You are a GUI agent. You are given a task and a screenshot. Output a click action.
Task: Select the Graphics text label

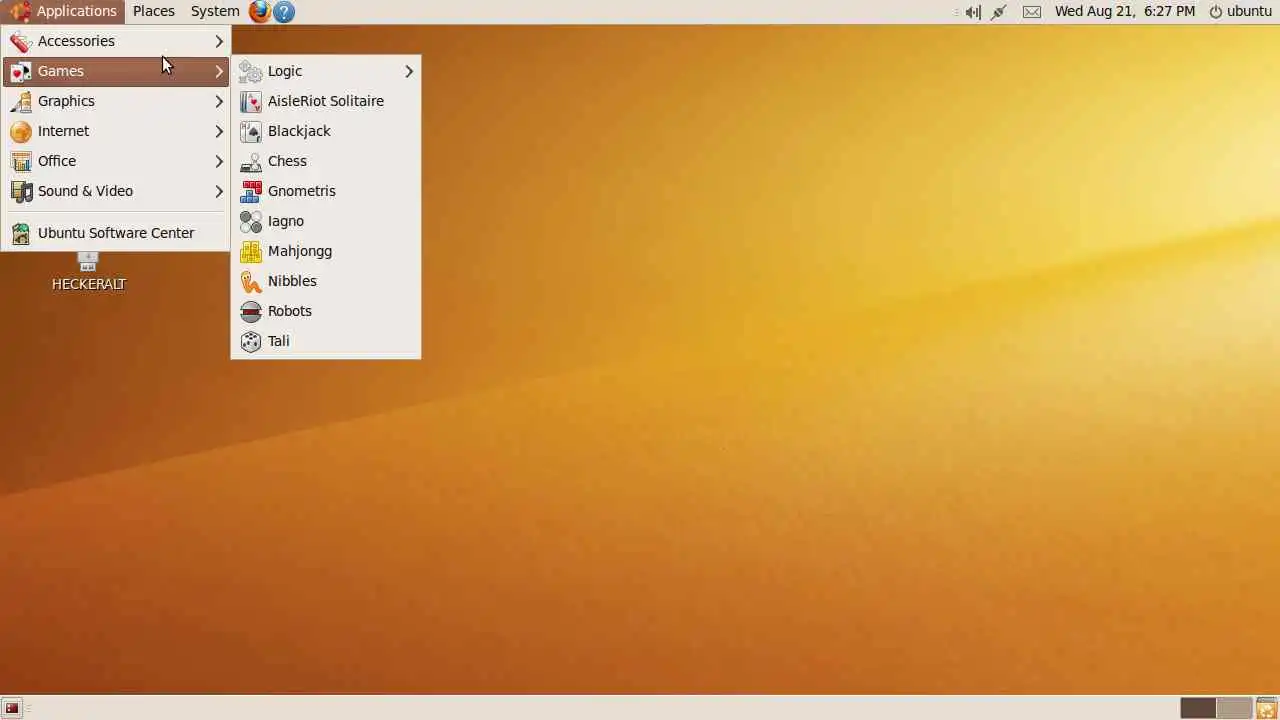(66, 101)
